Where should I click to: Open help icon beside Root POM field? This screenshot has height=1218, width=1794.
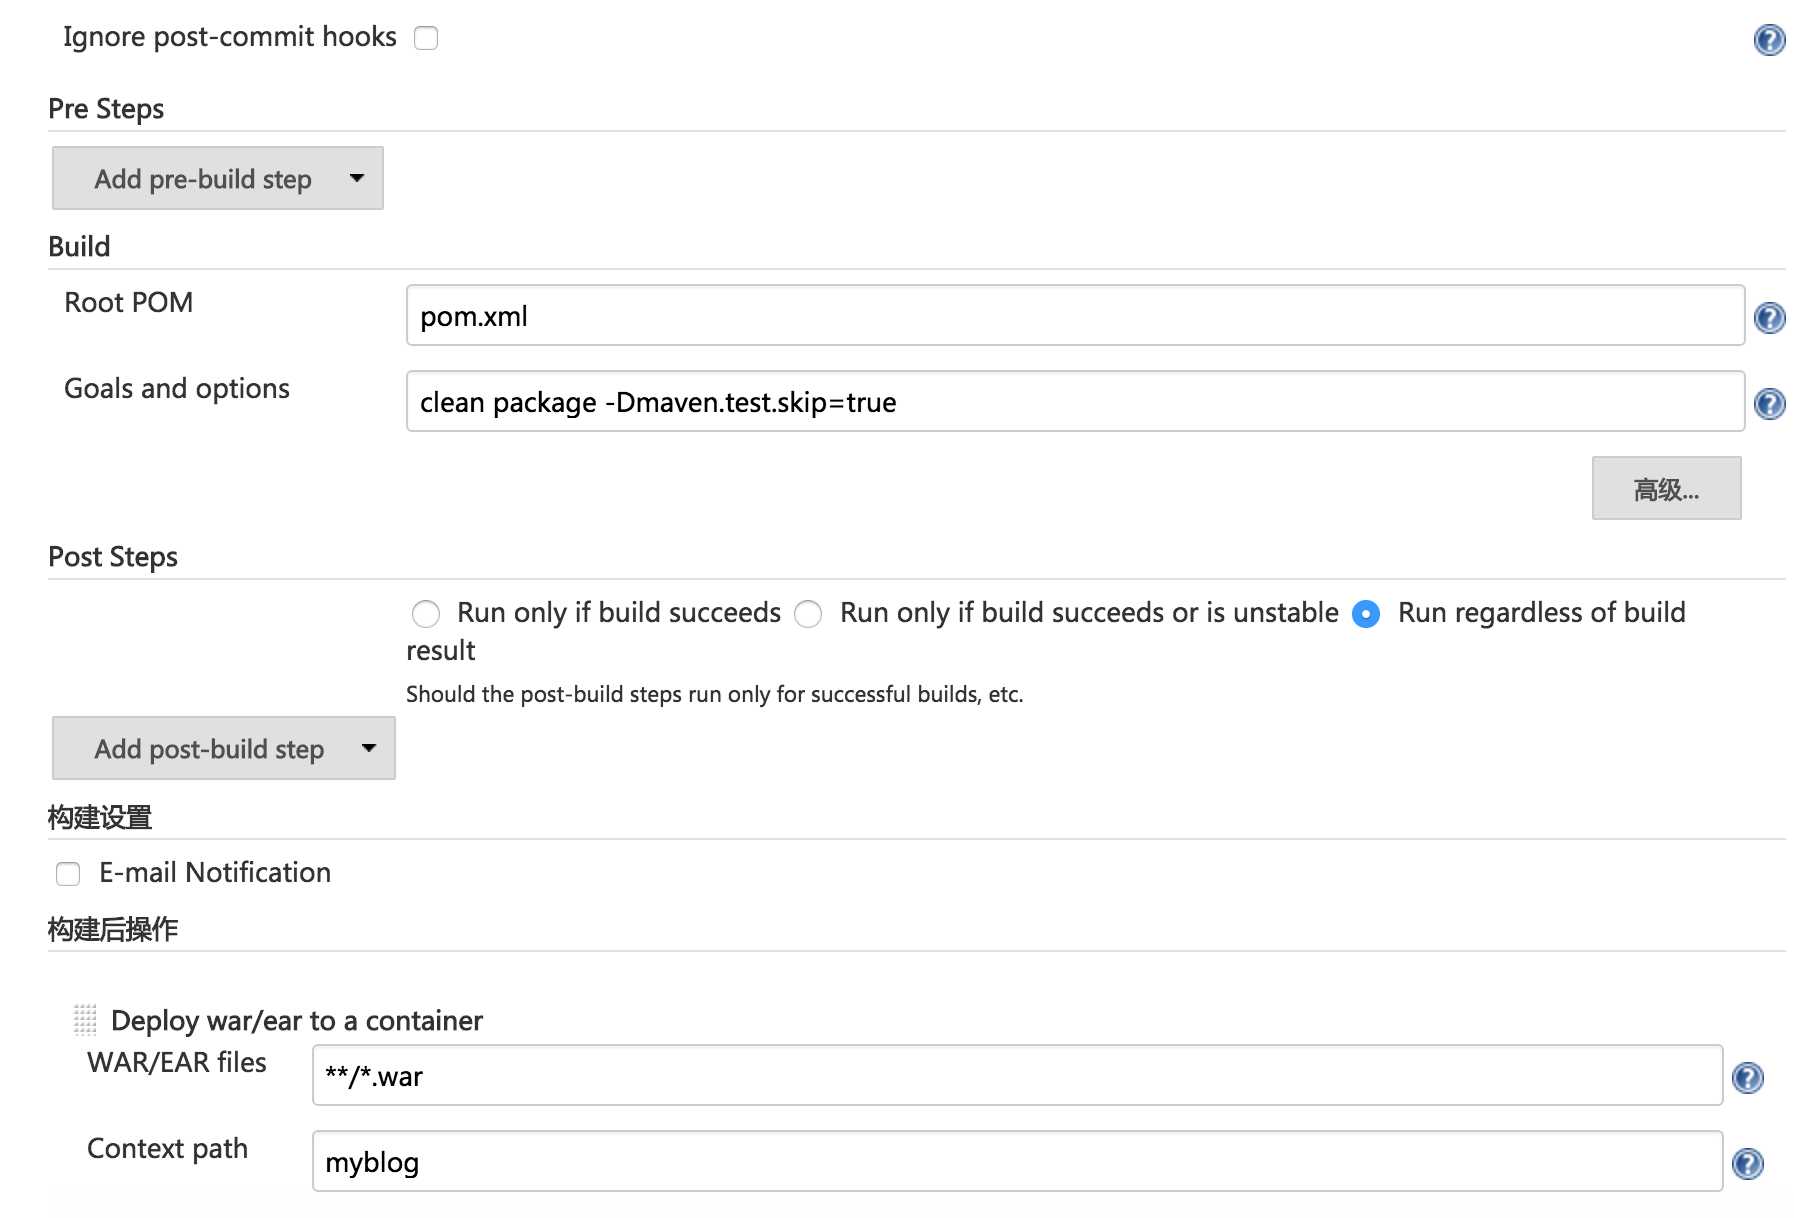pos(1769,318)
